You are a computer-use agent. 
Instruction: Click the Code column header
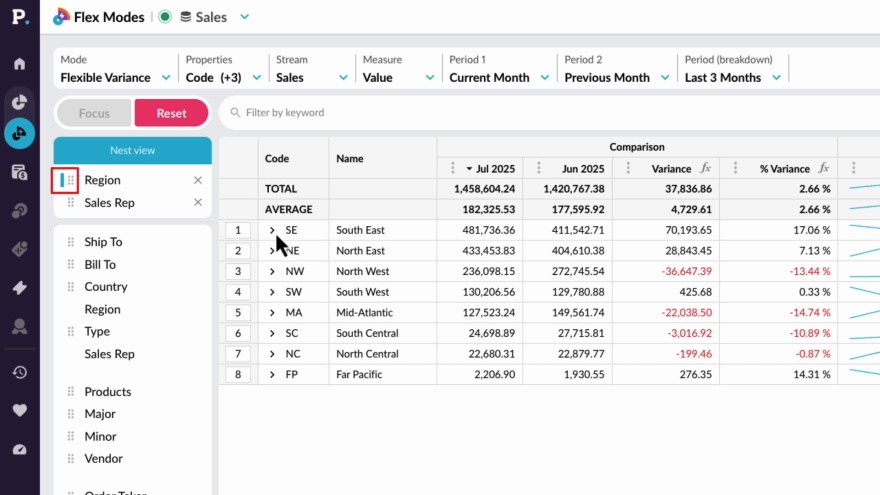pos(277,159)
